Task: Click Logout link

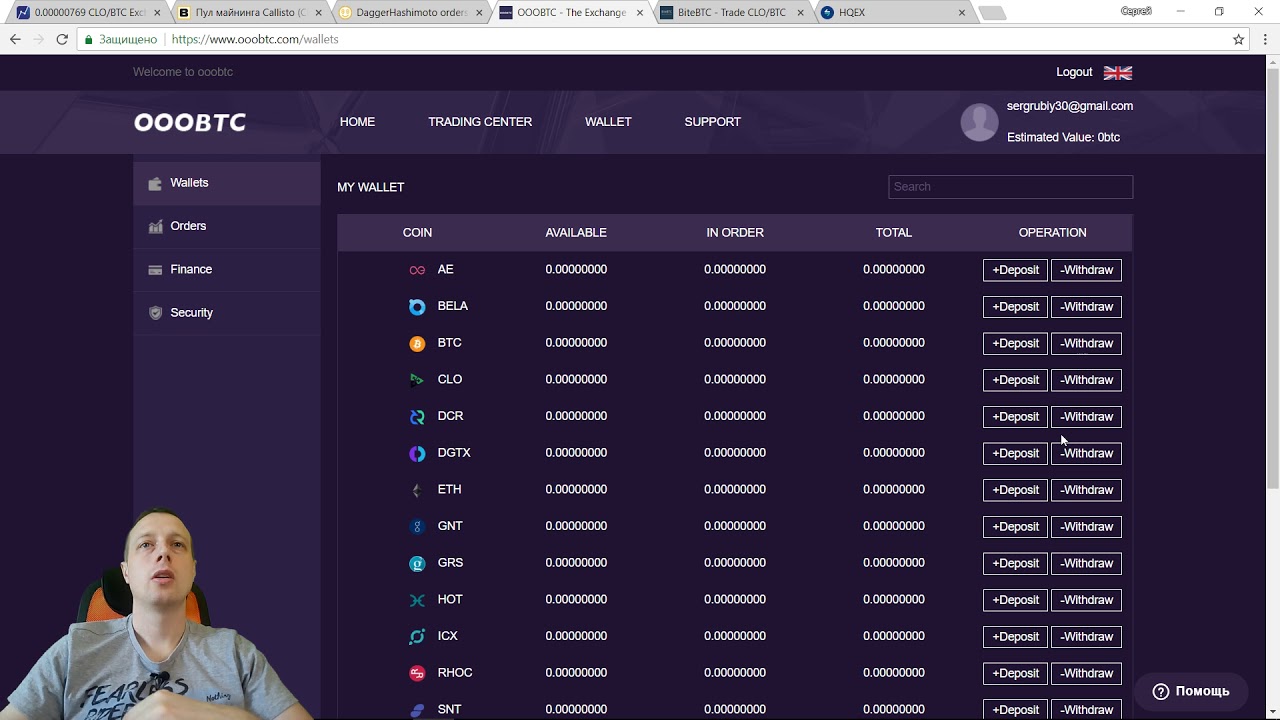Action: coord(1074,72)
